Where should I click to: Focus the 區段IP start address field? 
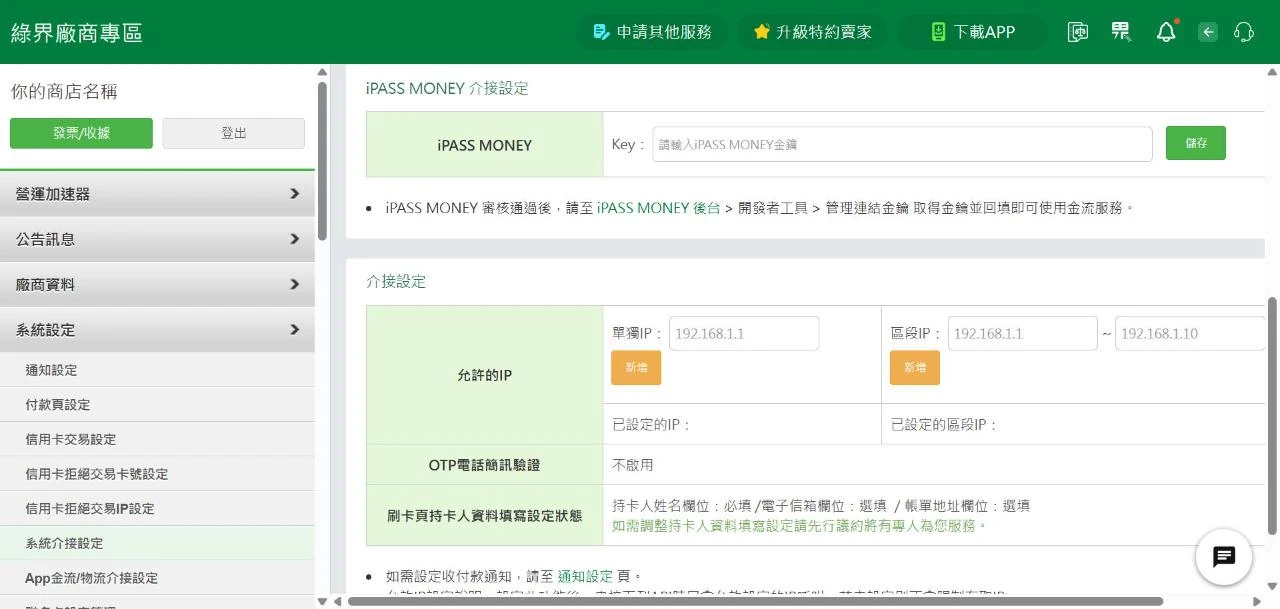1022,333
